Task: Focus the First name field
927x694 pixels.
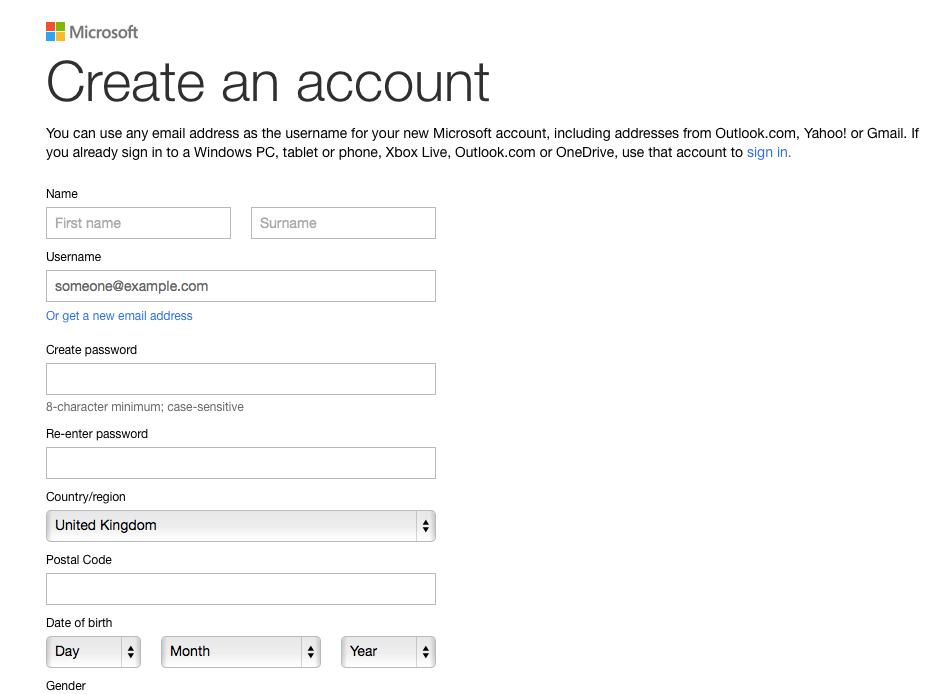Action: 138,223
